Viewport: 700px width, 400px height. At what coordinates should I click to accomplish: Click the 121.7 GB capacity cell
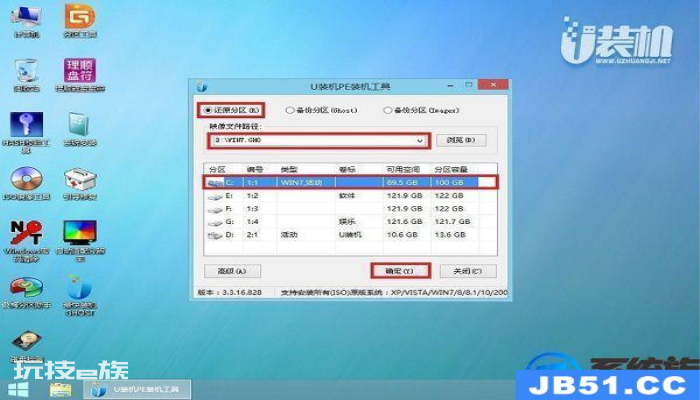tap(452, 221)
